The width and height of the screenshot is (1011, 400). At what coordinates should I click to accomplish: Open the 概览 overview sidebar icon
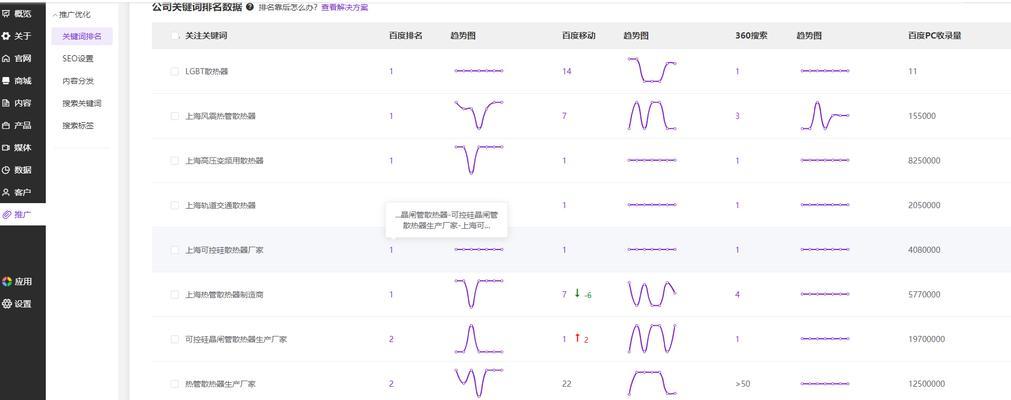[6, 14]
